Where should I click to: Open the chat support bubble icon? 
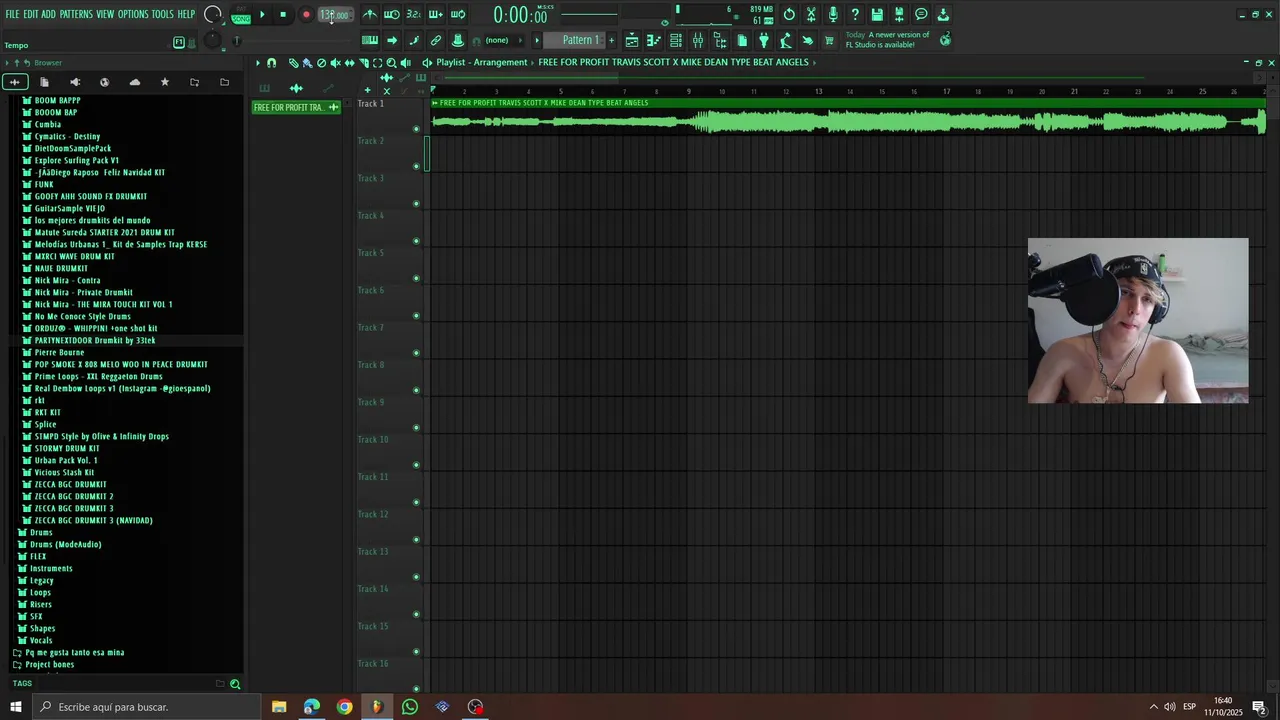click(921, 14)
